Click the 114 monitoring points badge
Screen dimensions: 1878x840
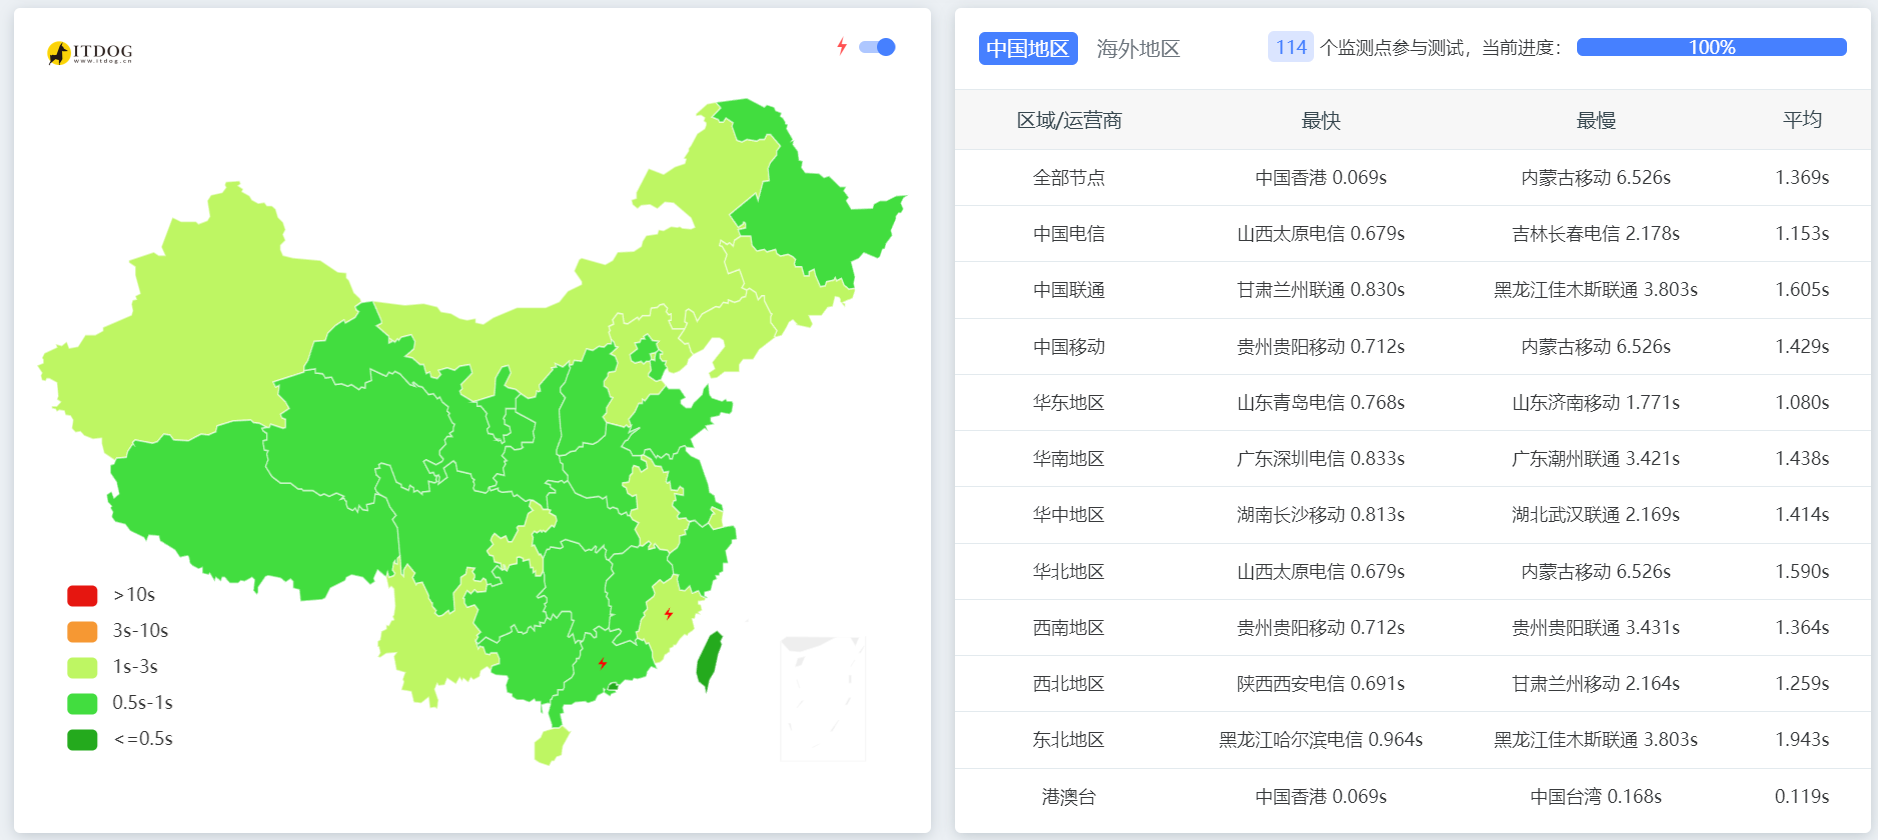1290,47
